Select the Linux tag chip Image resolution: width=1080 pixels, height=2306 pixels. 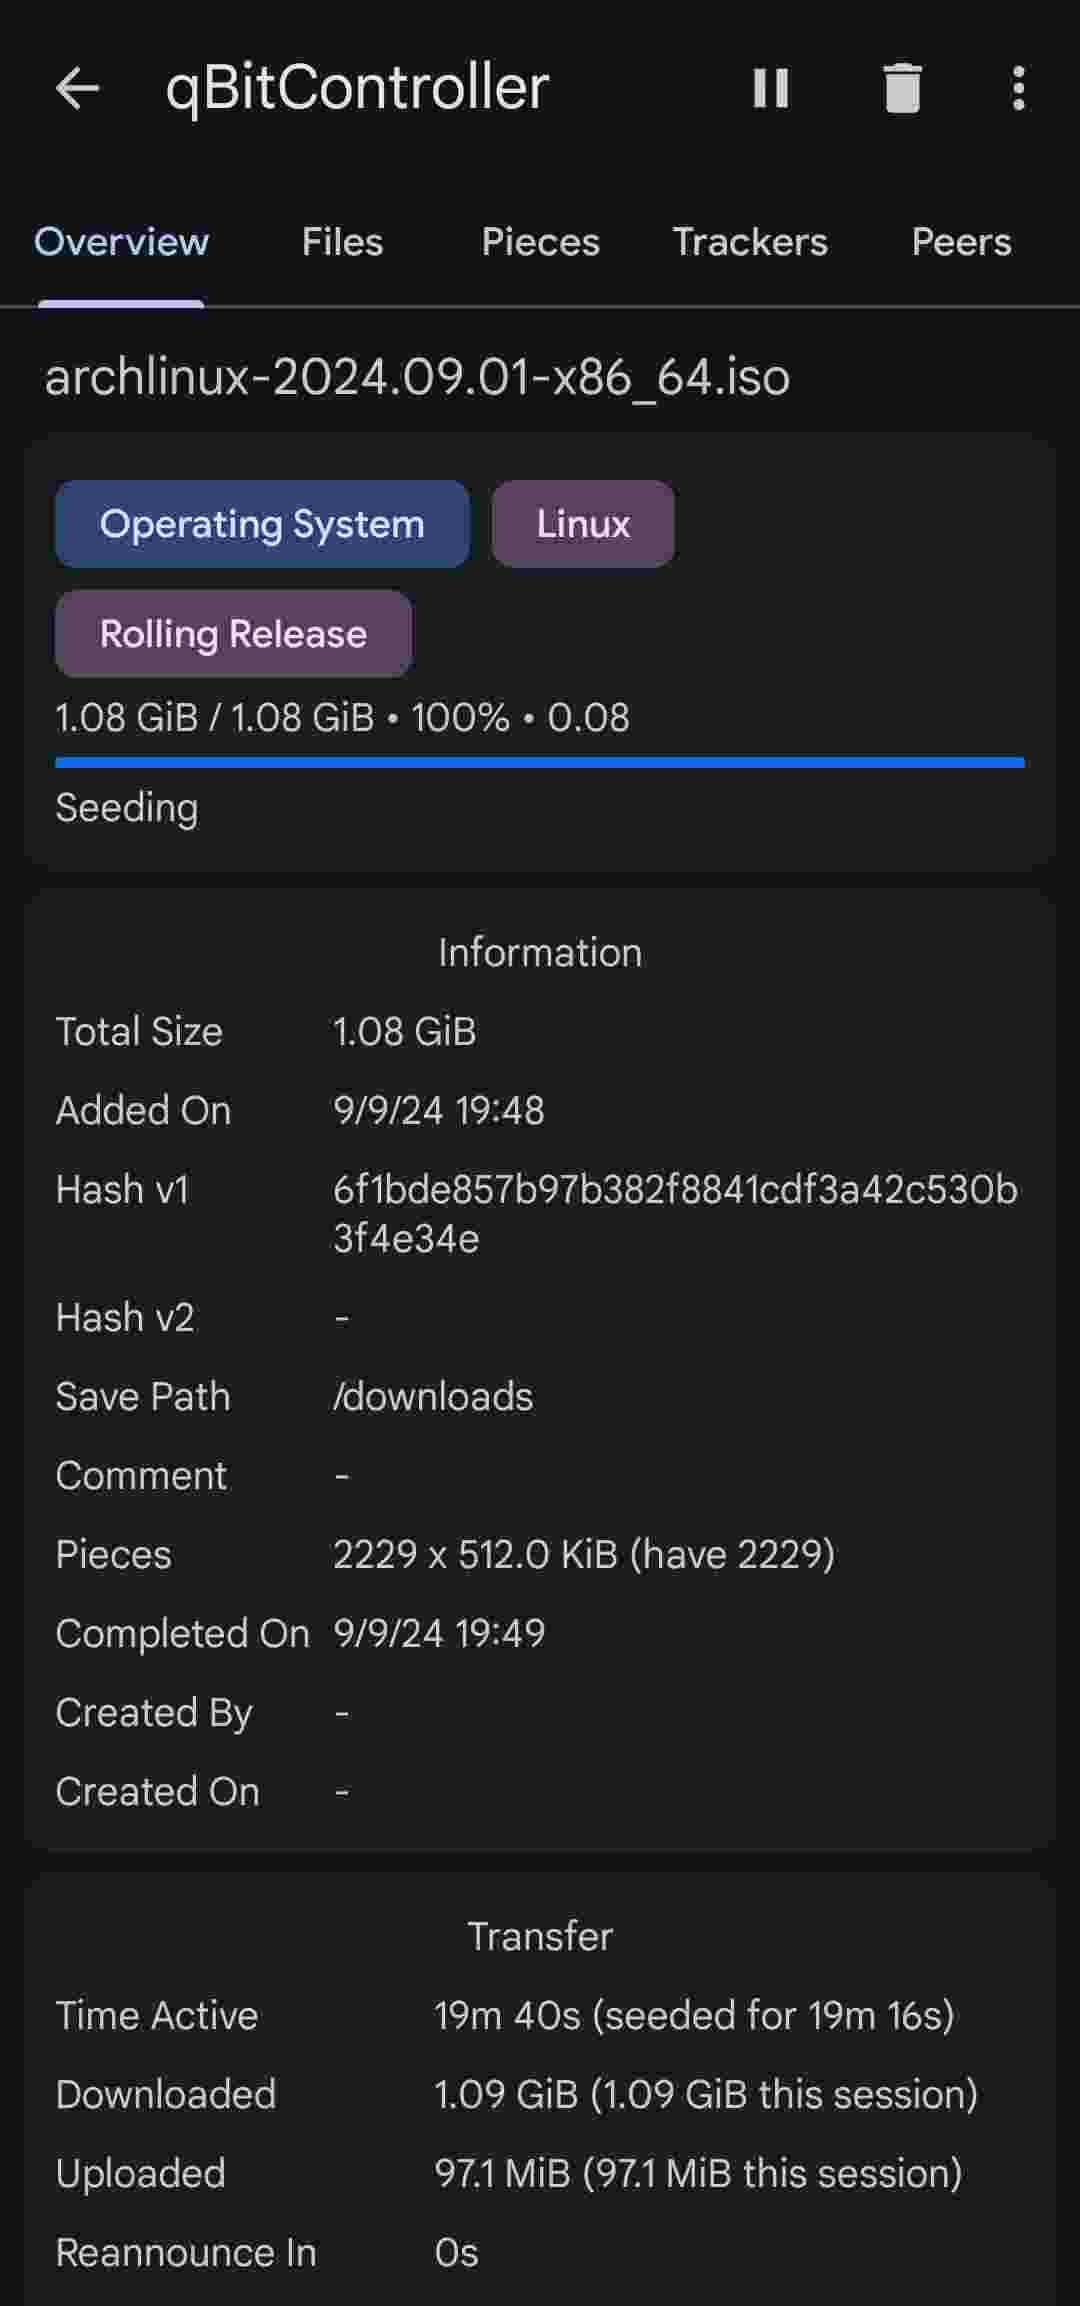pyautogui.click(x=583, y=523)
